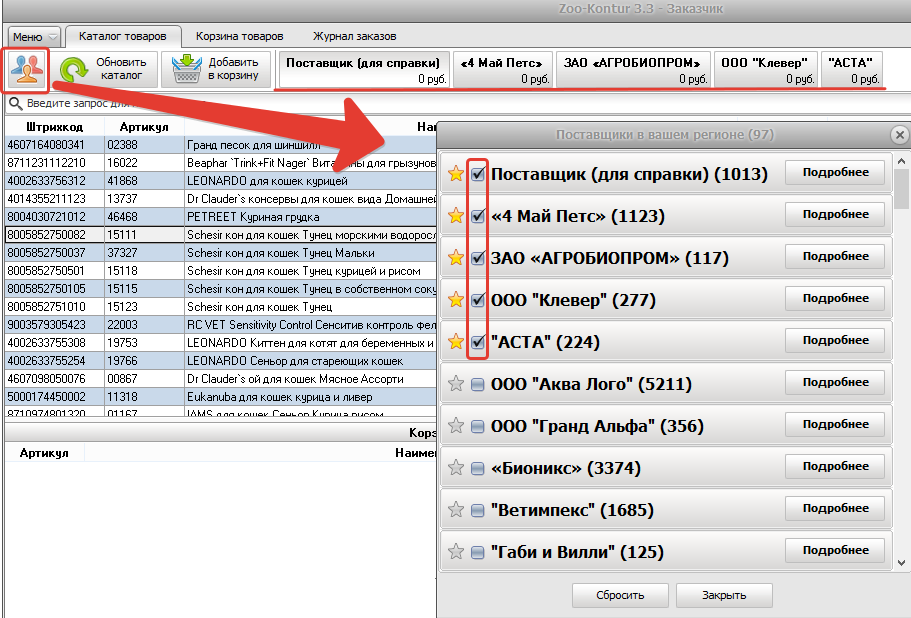
Task: Mark «Бионикс» as favorite with star
Action: [x=456, y=468]
